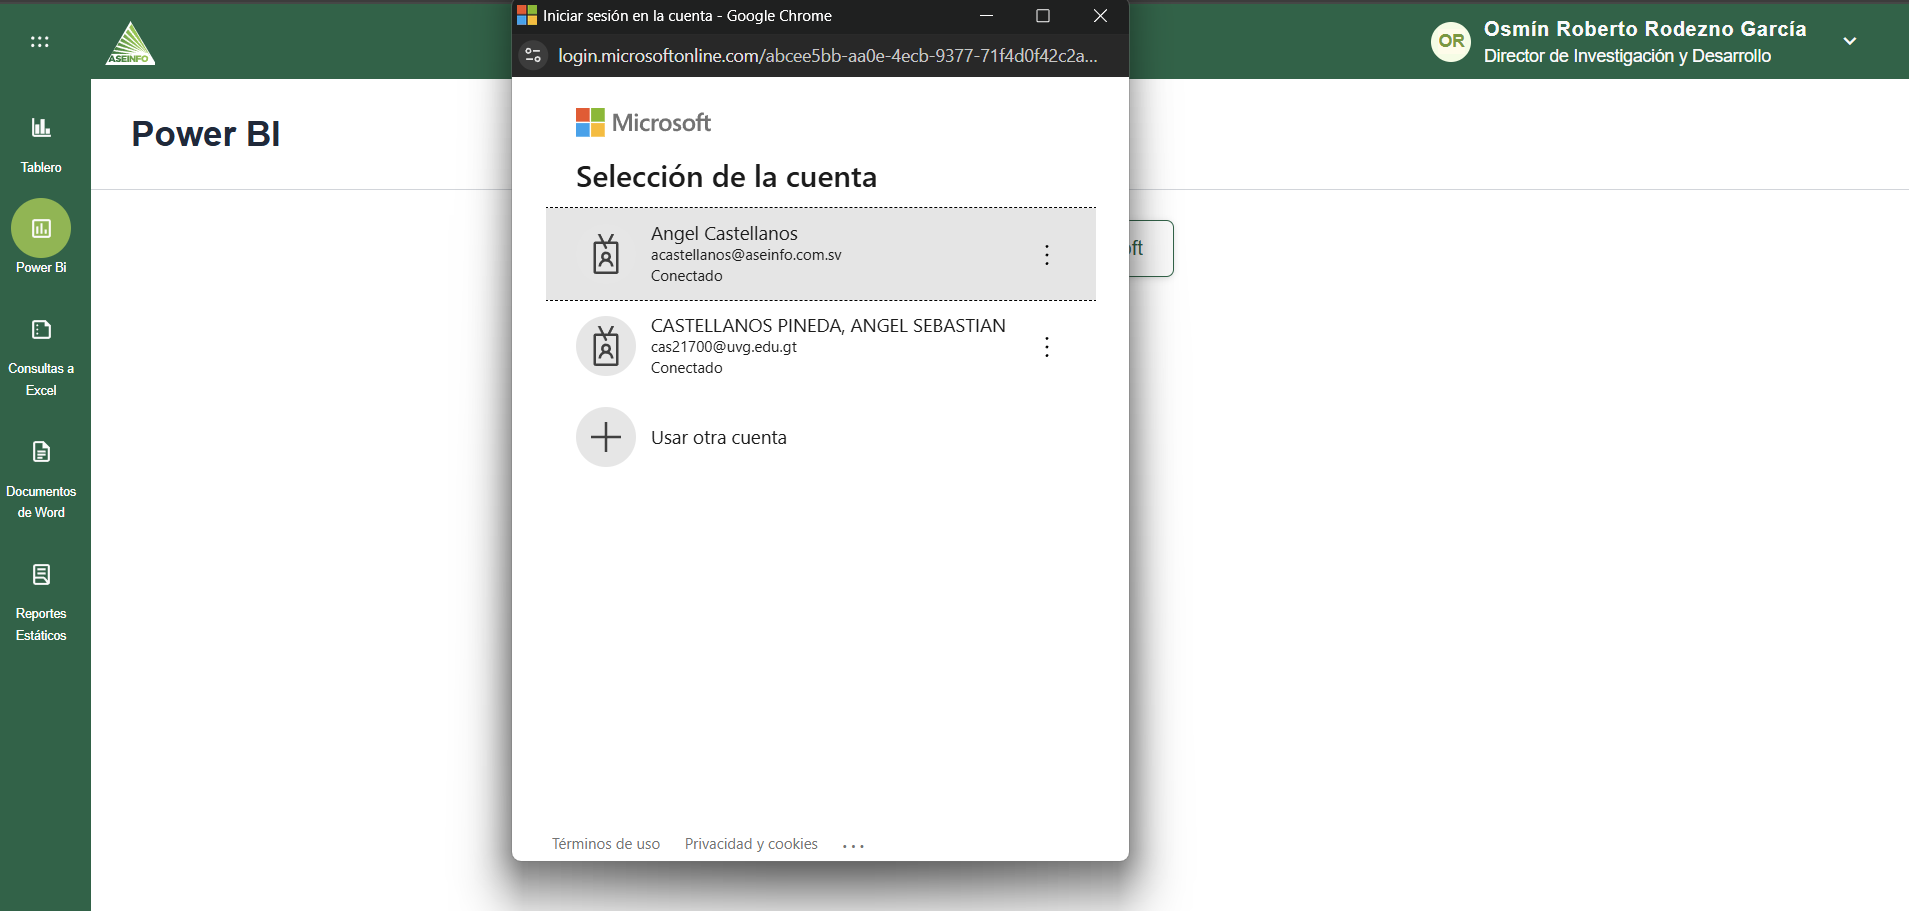This screenshot has width=1909, height=911.
Task: Click the Selección de la cuenta heading
Action: point(727,177)
